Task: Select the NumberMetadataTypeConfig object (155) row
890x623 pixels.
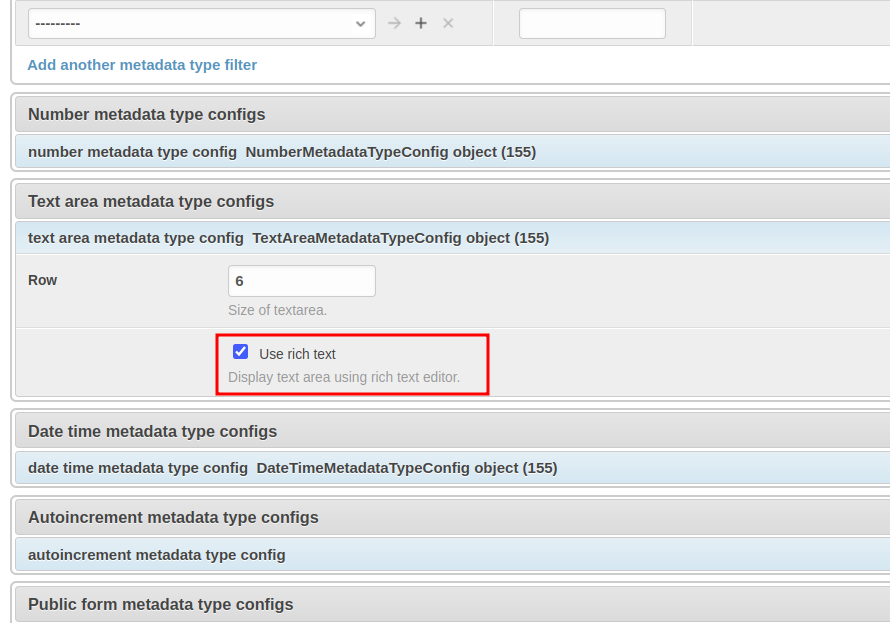Action: click(390, 152)
